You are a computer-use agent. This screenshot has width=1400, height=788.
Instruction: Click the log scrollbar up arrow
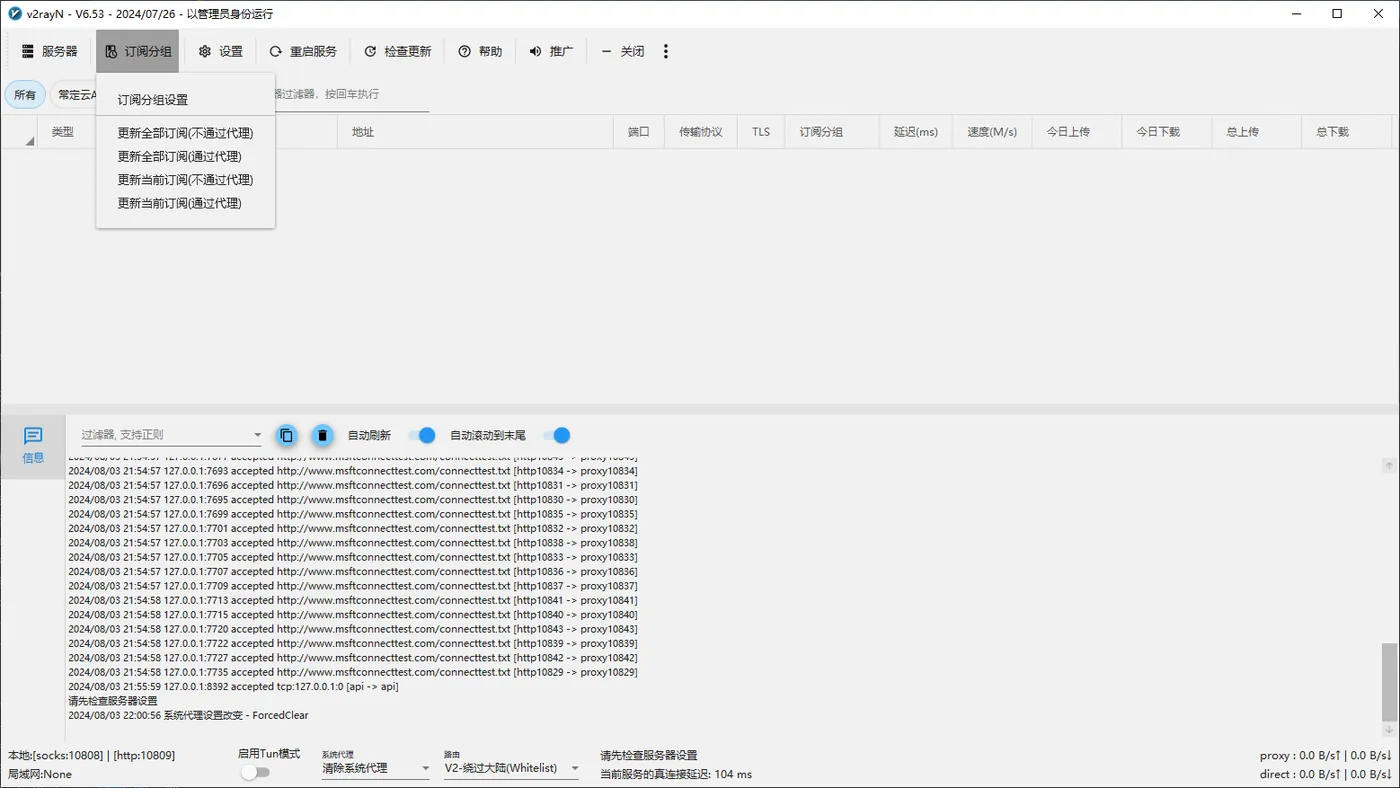(x=1389, y=466)
